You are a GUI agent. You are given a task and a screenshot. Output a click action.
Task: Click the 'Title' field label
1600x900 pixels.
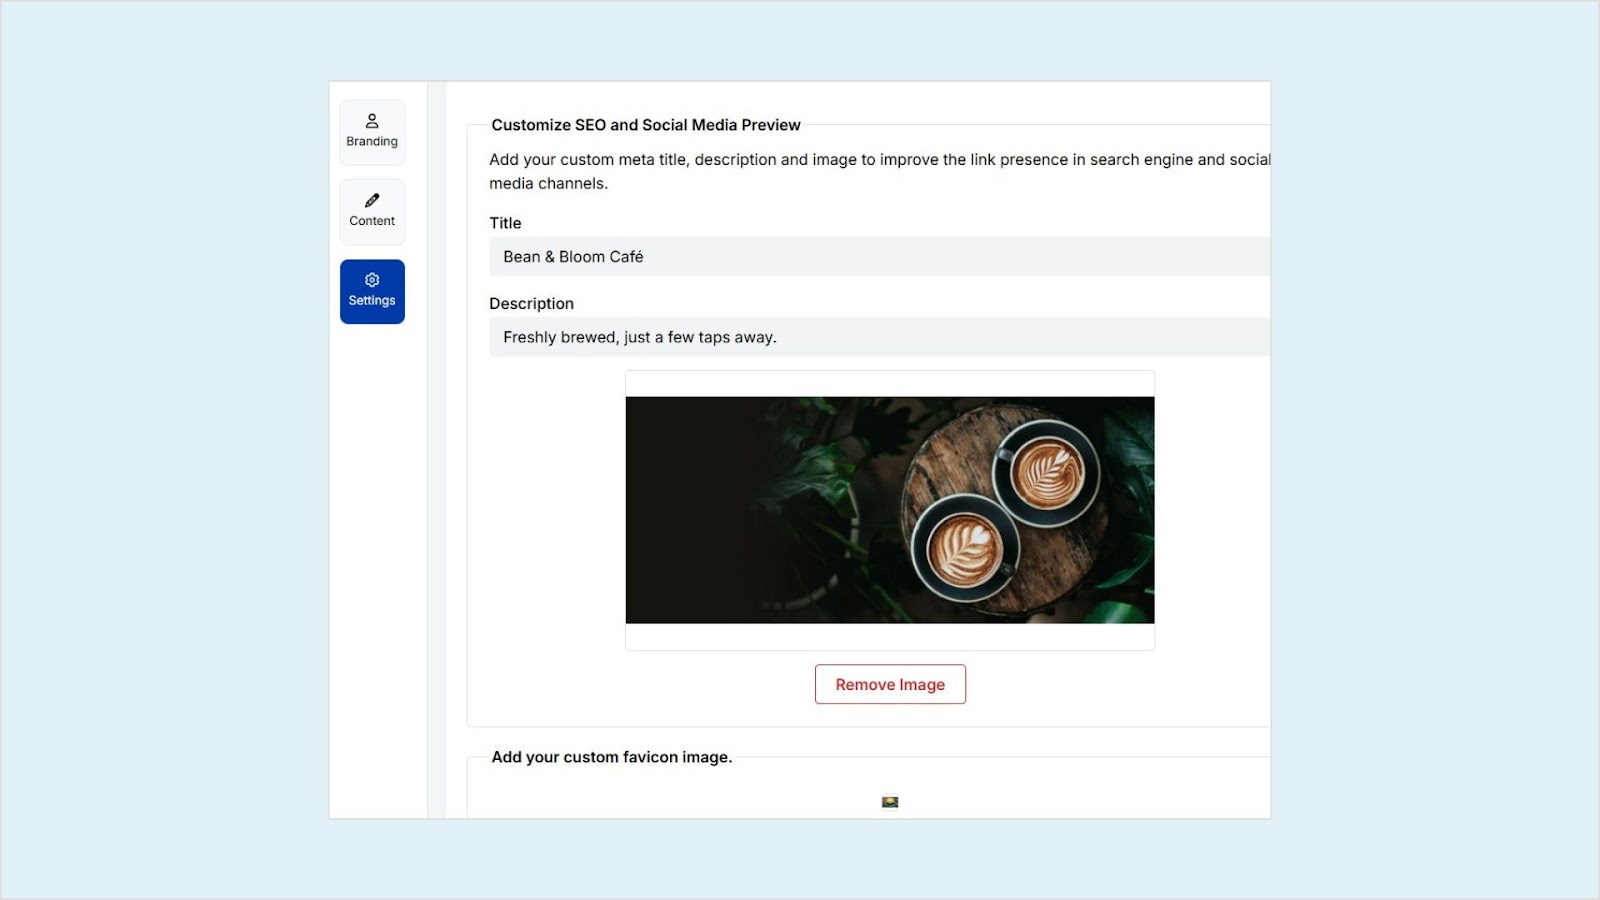click(505, 223)
